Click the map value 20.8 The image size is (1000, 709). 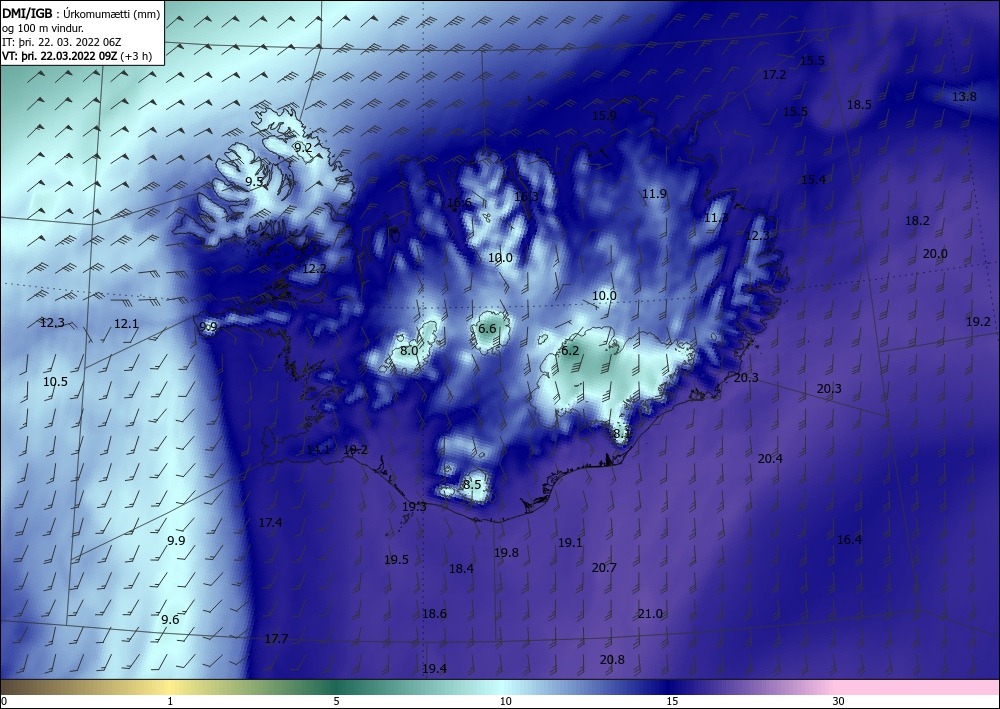[612, 660]
